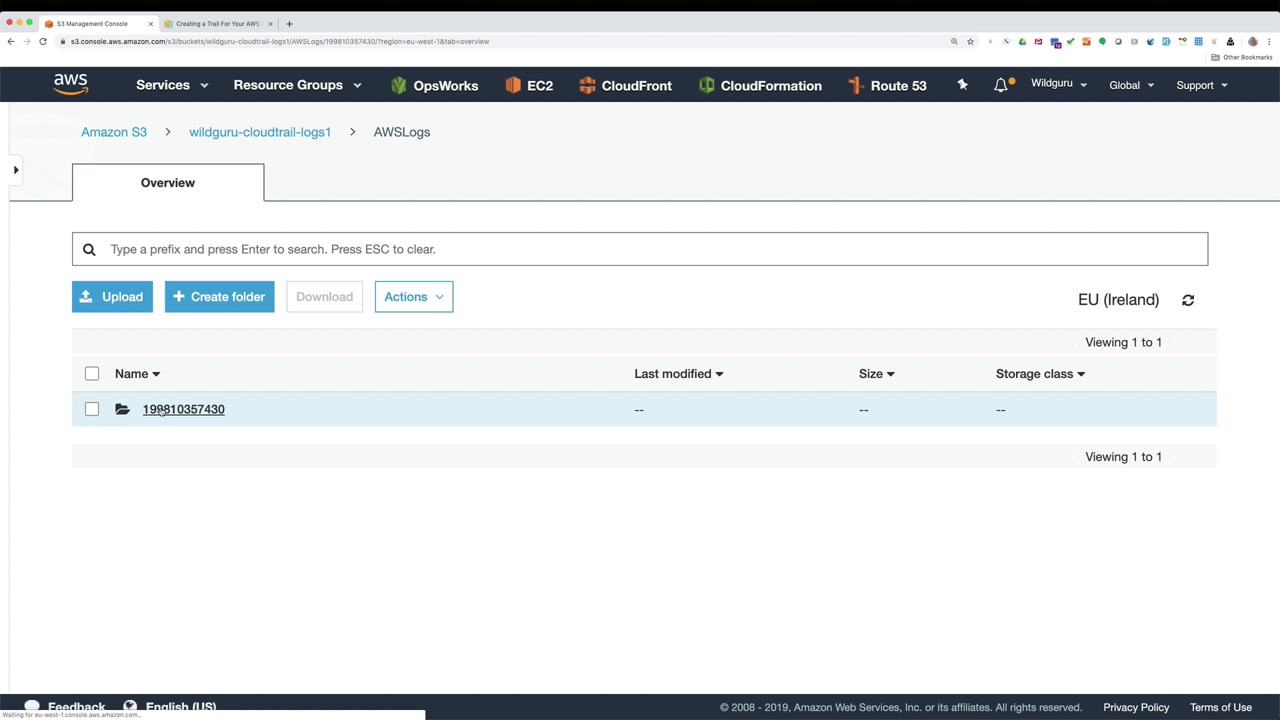The image size is (1280, 720).
Task: Bookmark this page with the star icon
Action: tap(970, 42)
